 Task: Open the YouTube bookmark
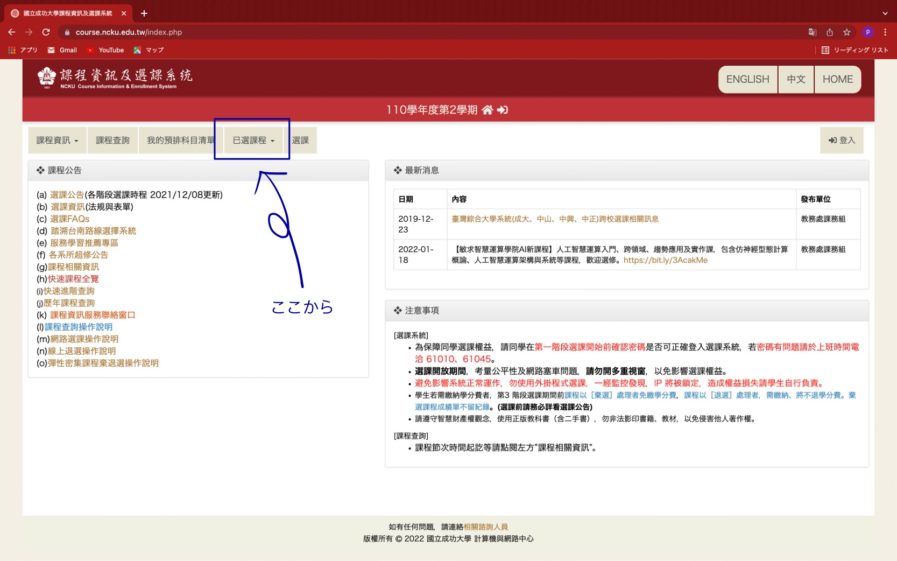click(x=104, y=50)
